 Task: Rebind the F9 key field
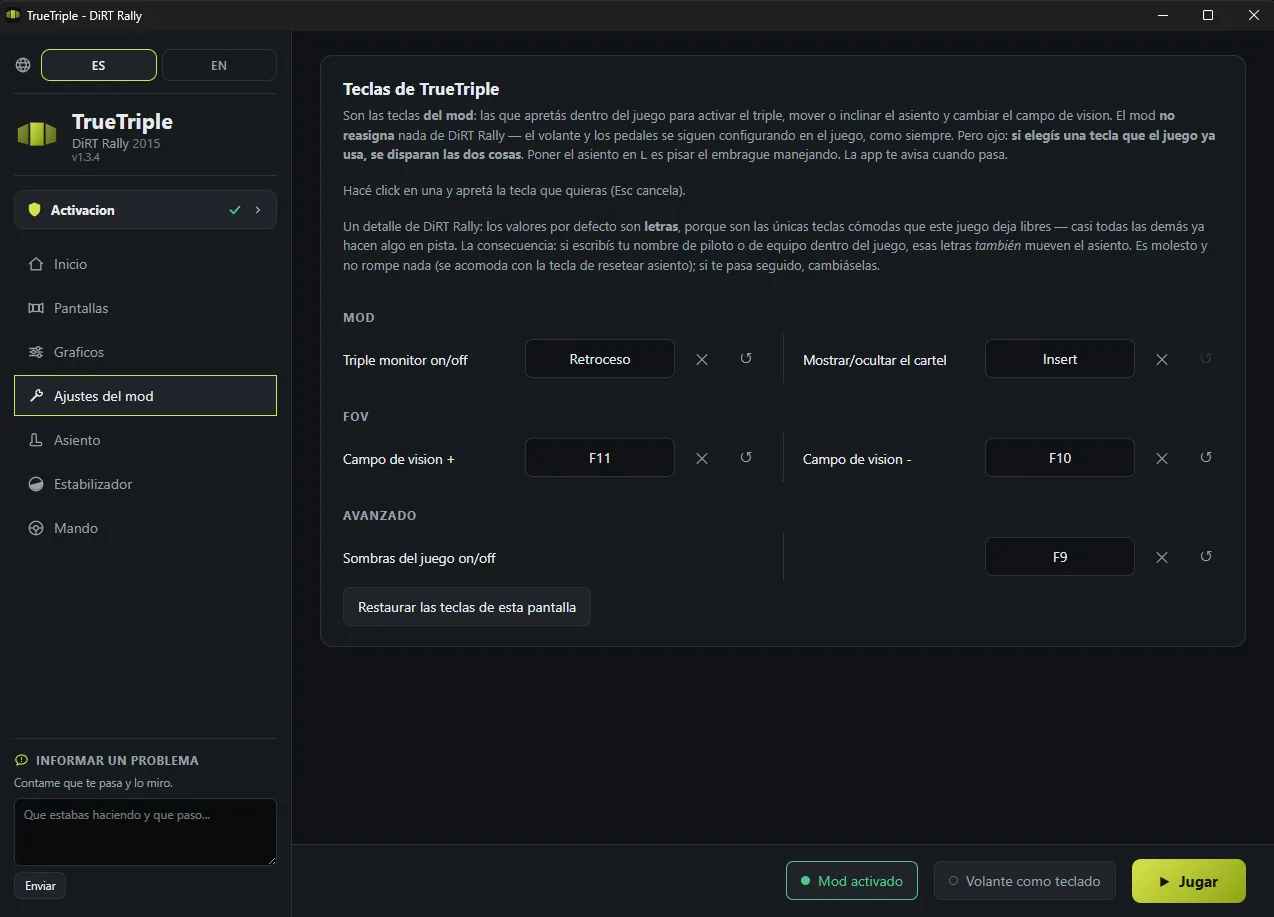click(x=1060, y=557)
